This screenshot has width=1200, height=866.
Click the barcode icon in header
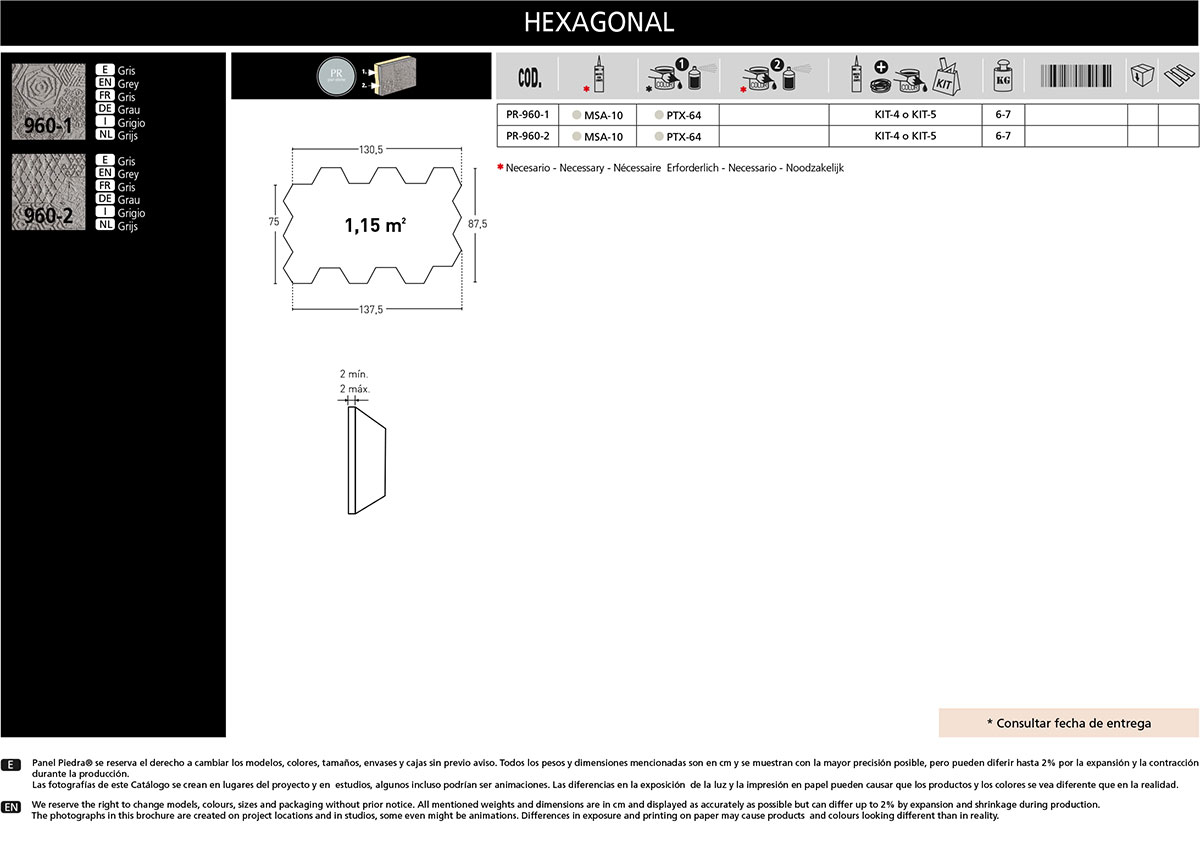coord(1076,76)
